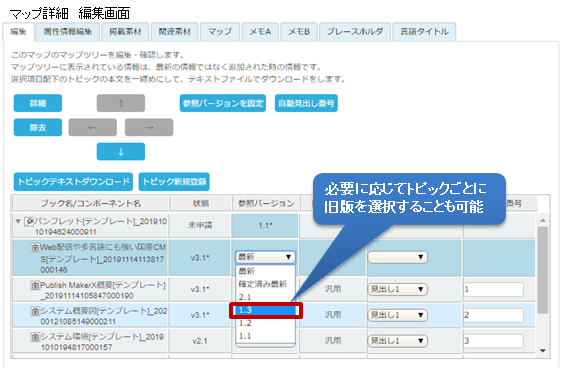Image resolution: width=577 pixels, height=375 pixels.
Task: Click the 未申請 status cell
Action: 200,225
